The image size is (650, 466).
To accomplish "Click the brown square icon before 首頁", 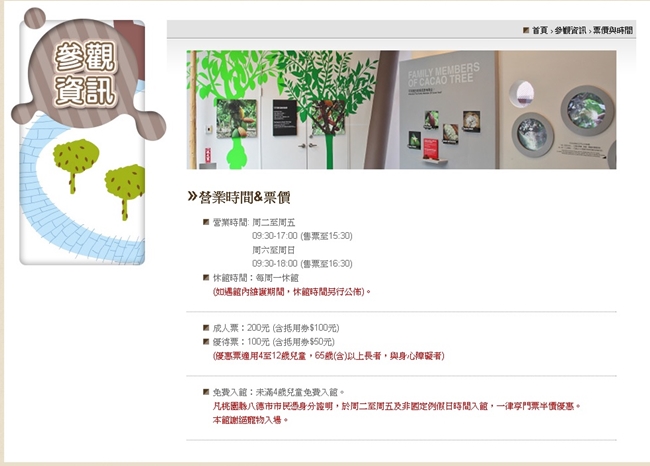I will pyautogui.click(x=526, y=30).
